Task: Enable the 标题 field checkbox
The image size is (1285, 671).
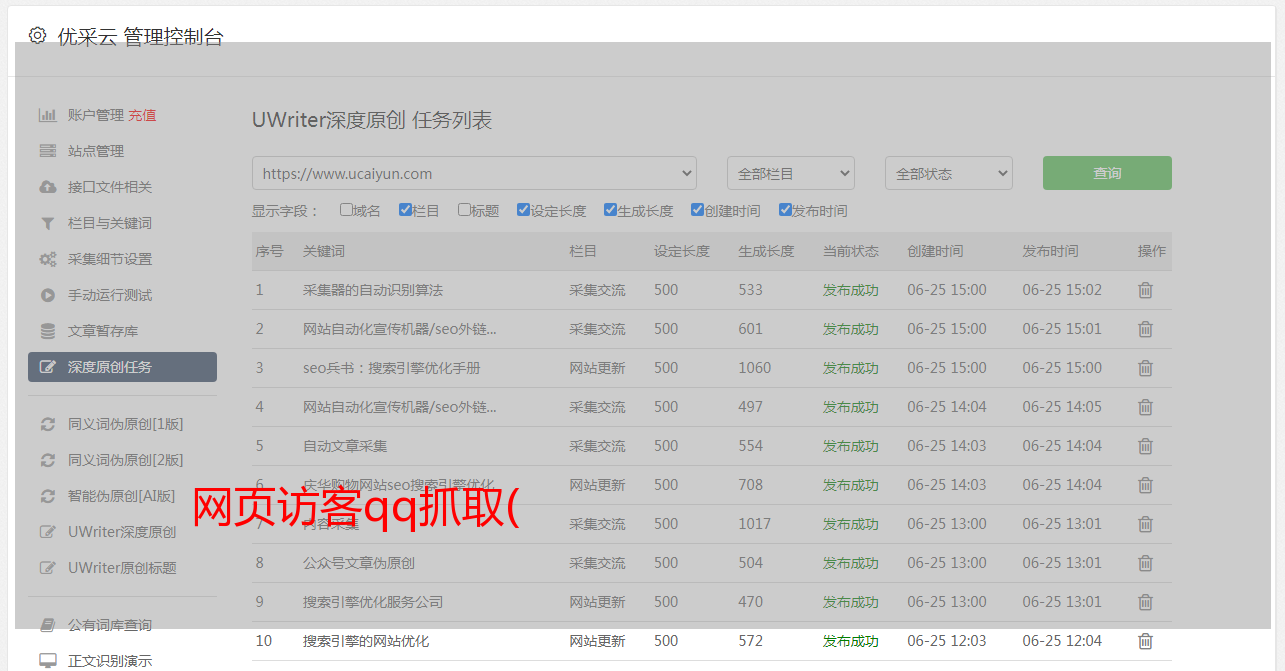Action: click(464, 210)
